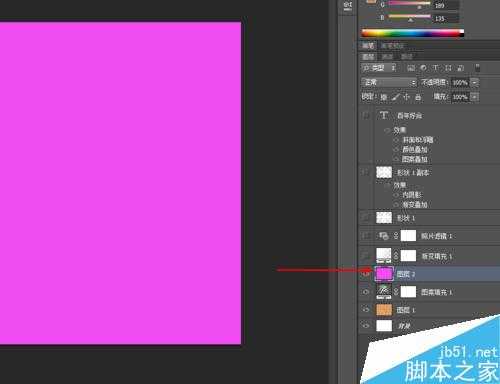Select the pixel layer filter icon
Screen dimensions: 500x384
[411, 68]
